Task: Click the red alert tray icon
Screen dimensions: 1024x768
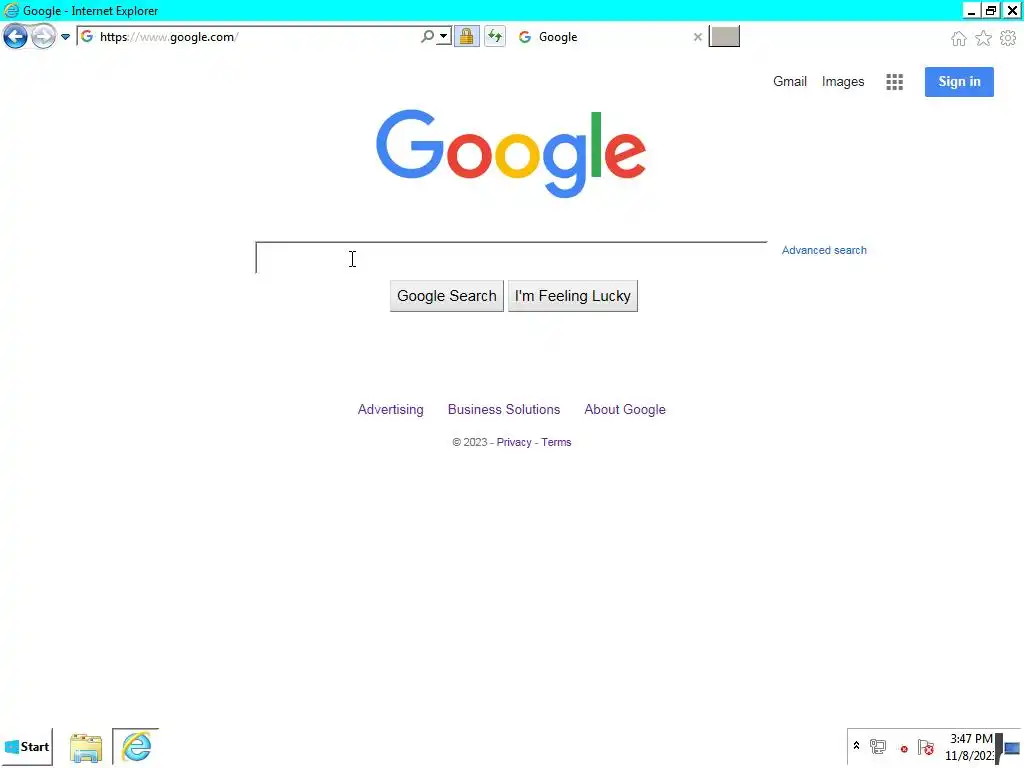Action: pyautogui.click(x=904, y=749)
